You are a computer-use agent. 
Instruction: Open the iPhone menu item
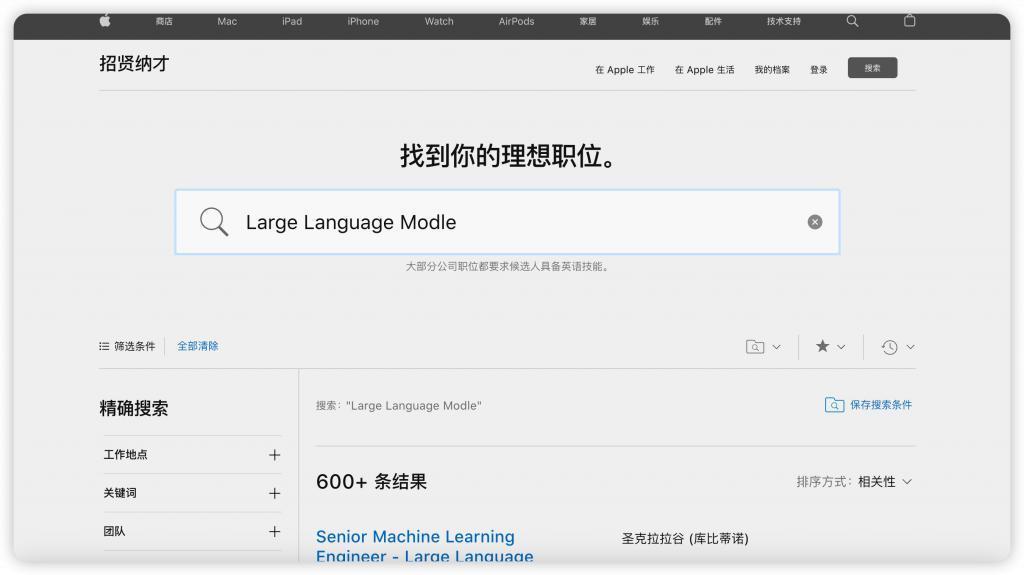pos(363,21)
